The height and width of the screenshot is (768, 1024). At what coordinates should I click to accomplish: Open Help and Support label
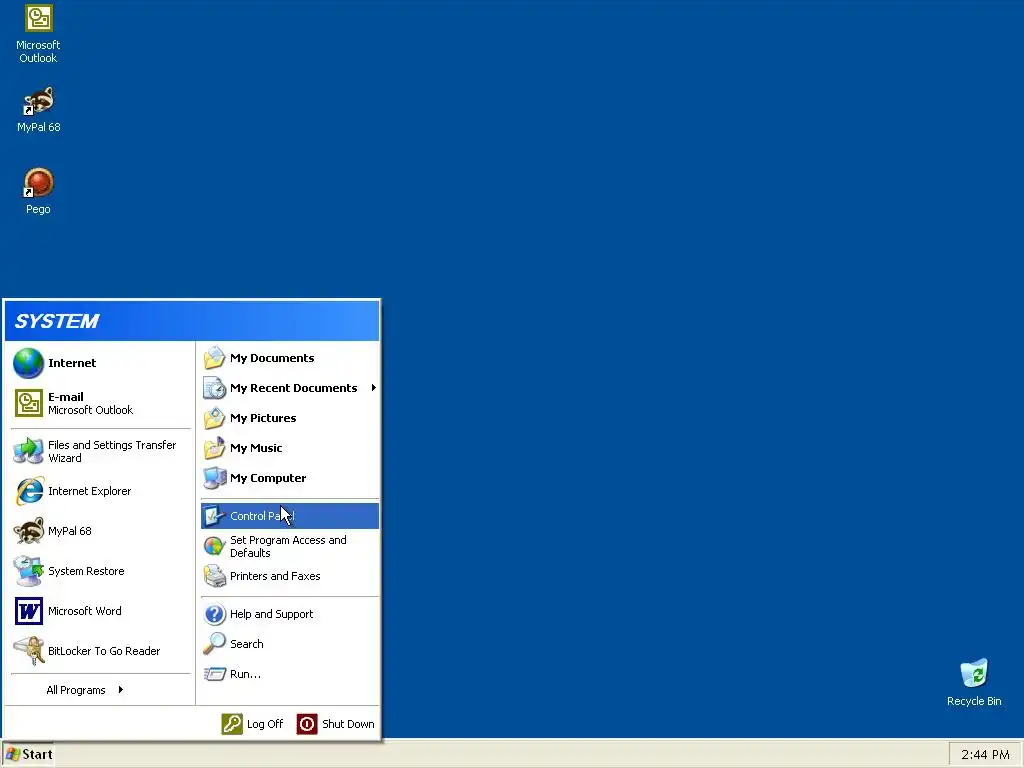(x=271, y=614)
